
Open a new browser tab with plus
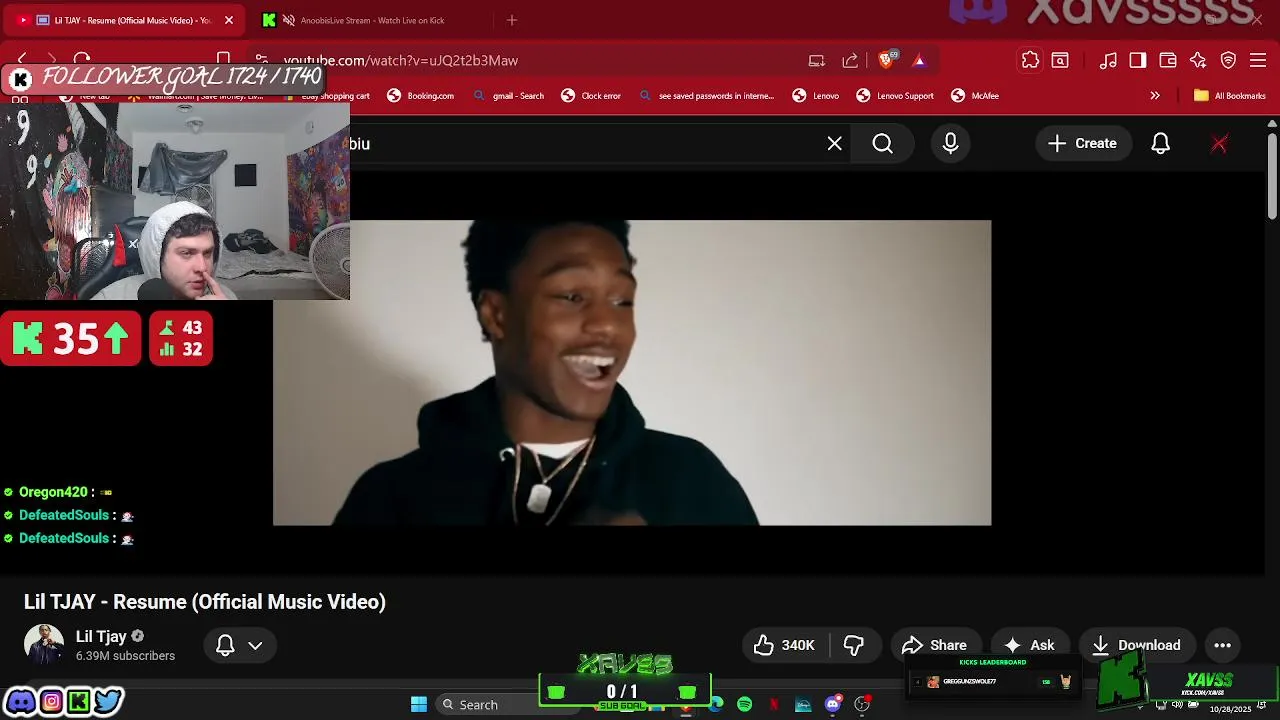[512, 20]
